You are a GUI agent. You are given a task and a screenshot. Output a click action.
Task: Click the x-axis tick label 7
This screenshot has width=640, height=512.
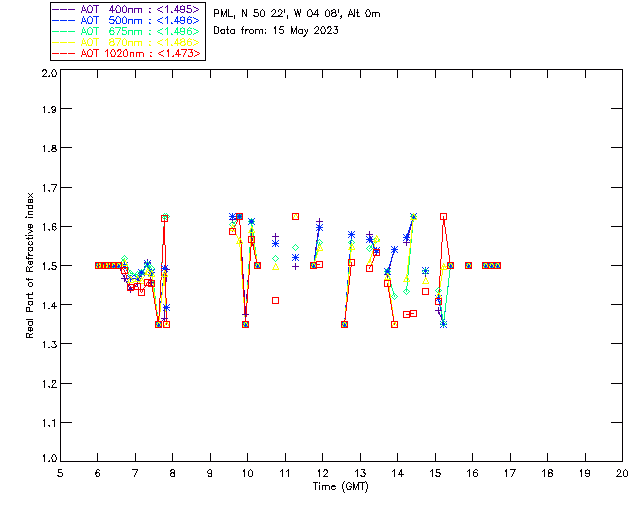[135, 473]
